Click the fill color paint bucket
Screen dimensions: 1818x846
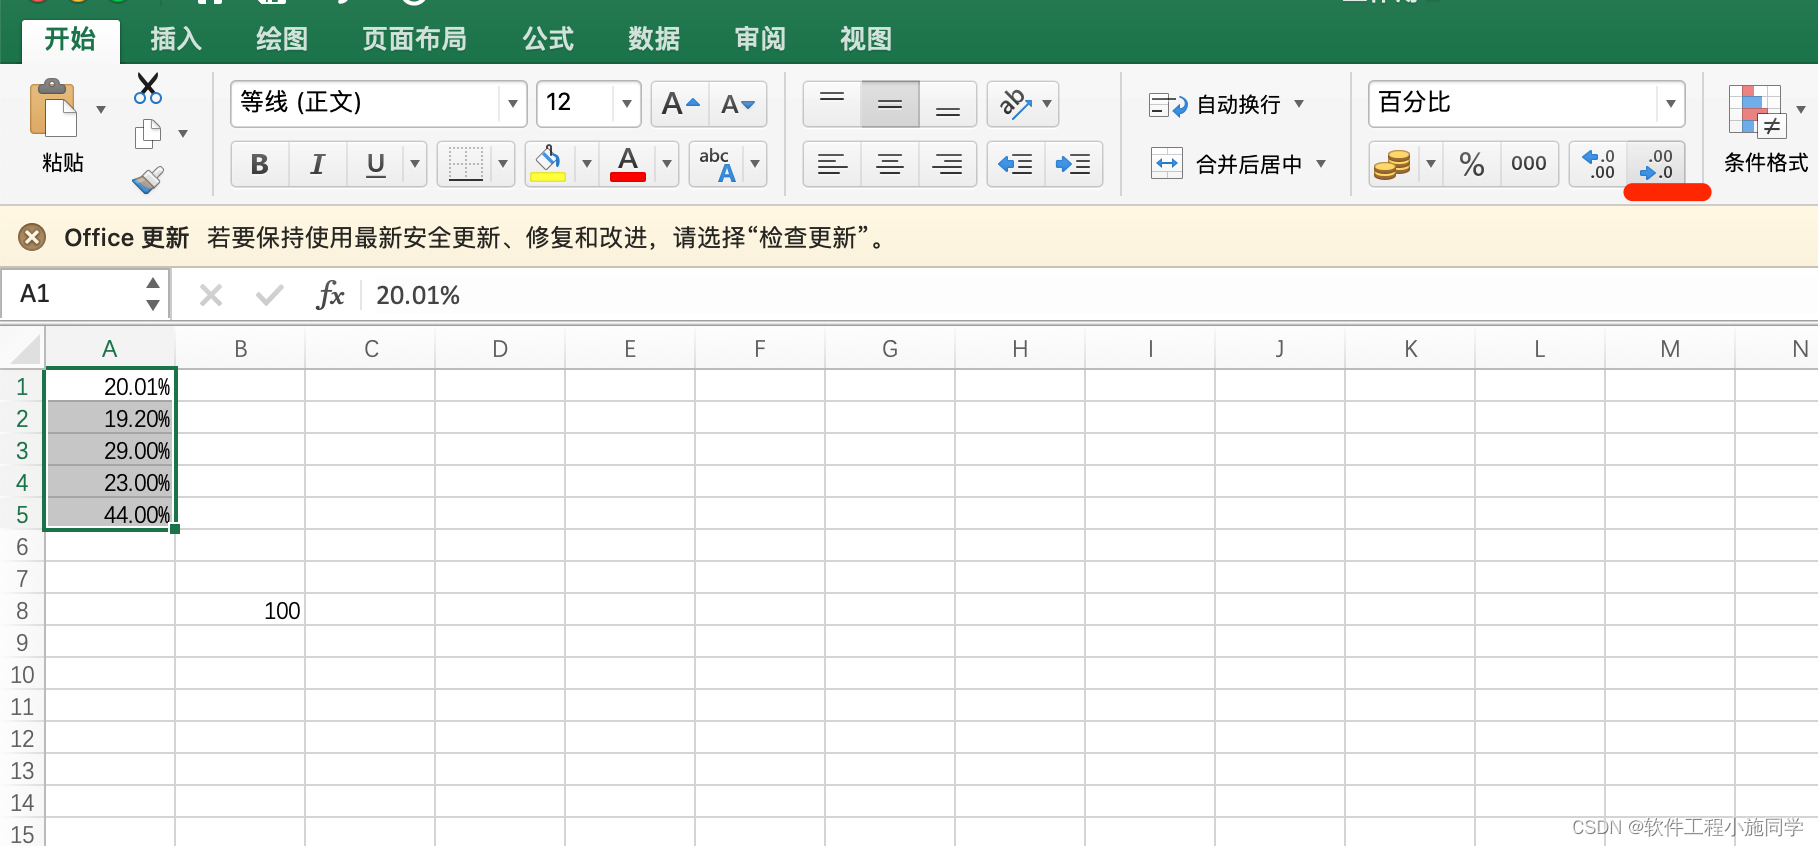548,164
